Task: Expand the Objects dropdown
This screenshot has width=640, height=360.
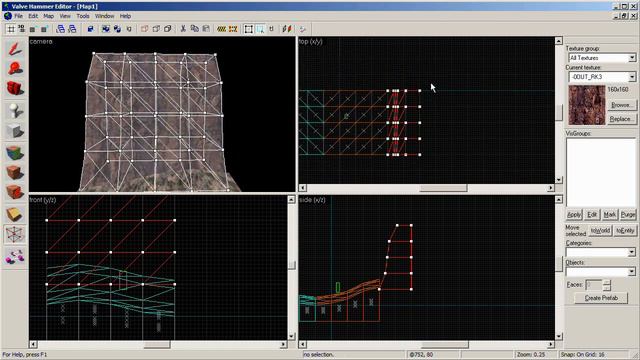Action: 631,272
